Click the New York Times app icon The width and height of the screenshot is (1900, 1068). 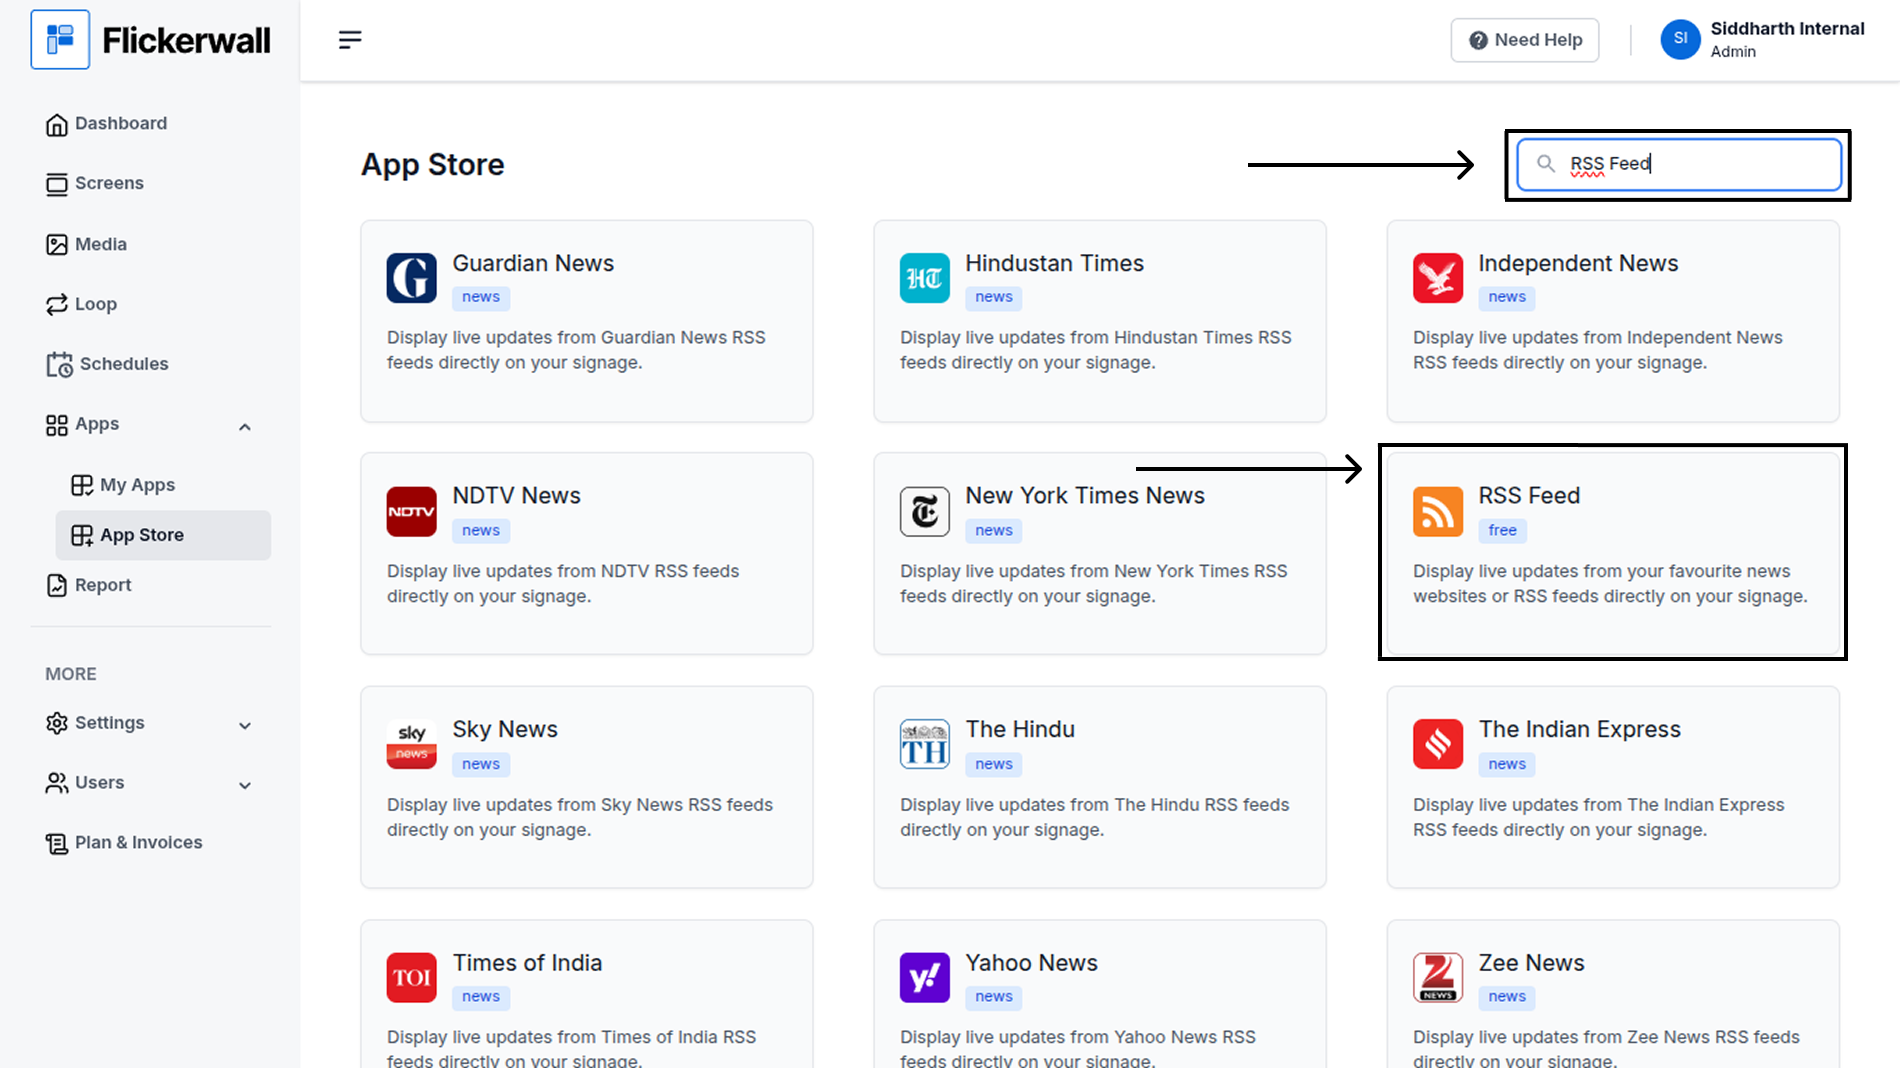925,512
